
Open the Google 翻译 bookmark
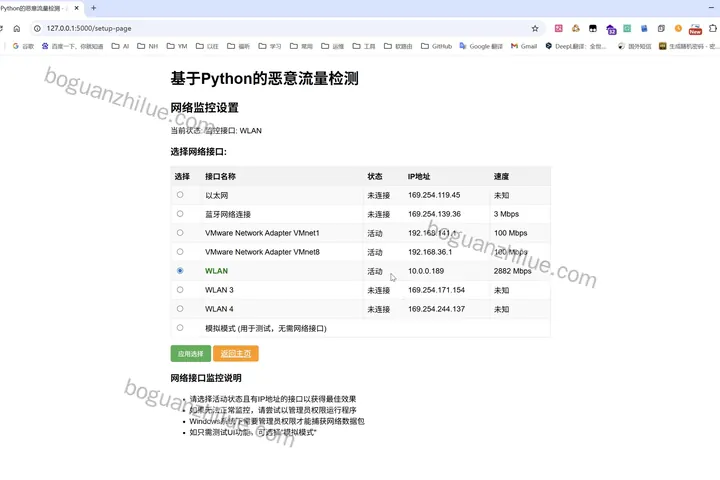(481, 46)
